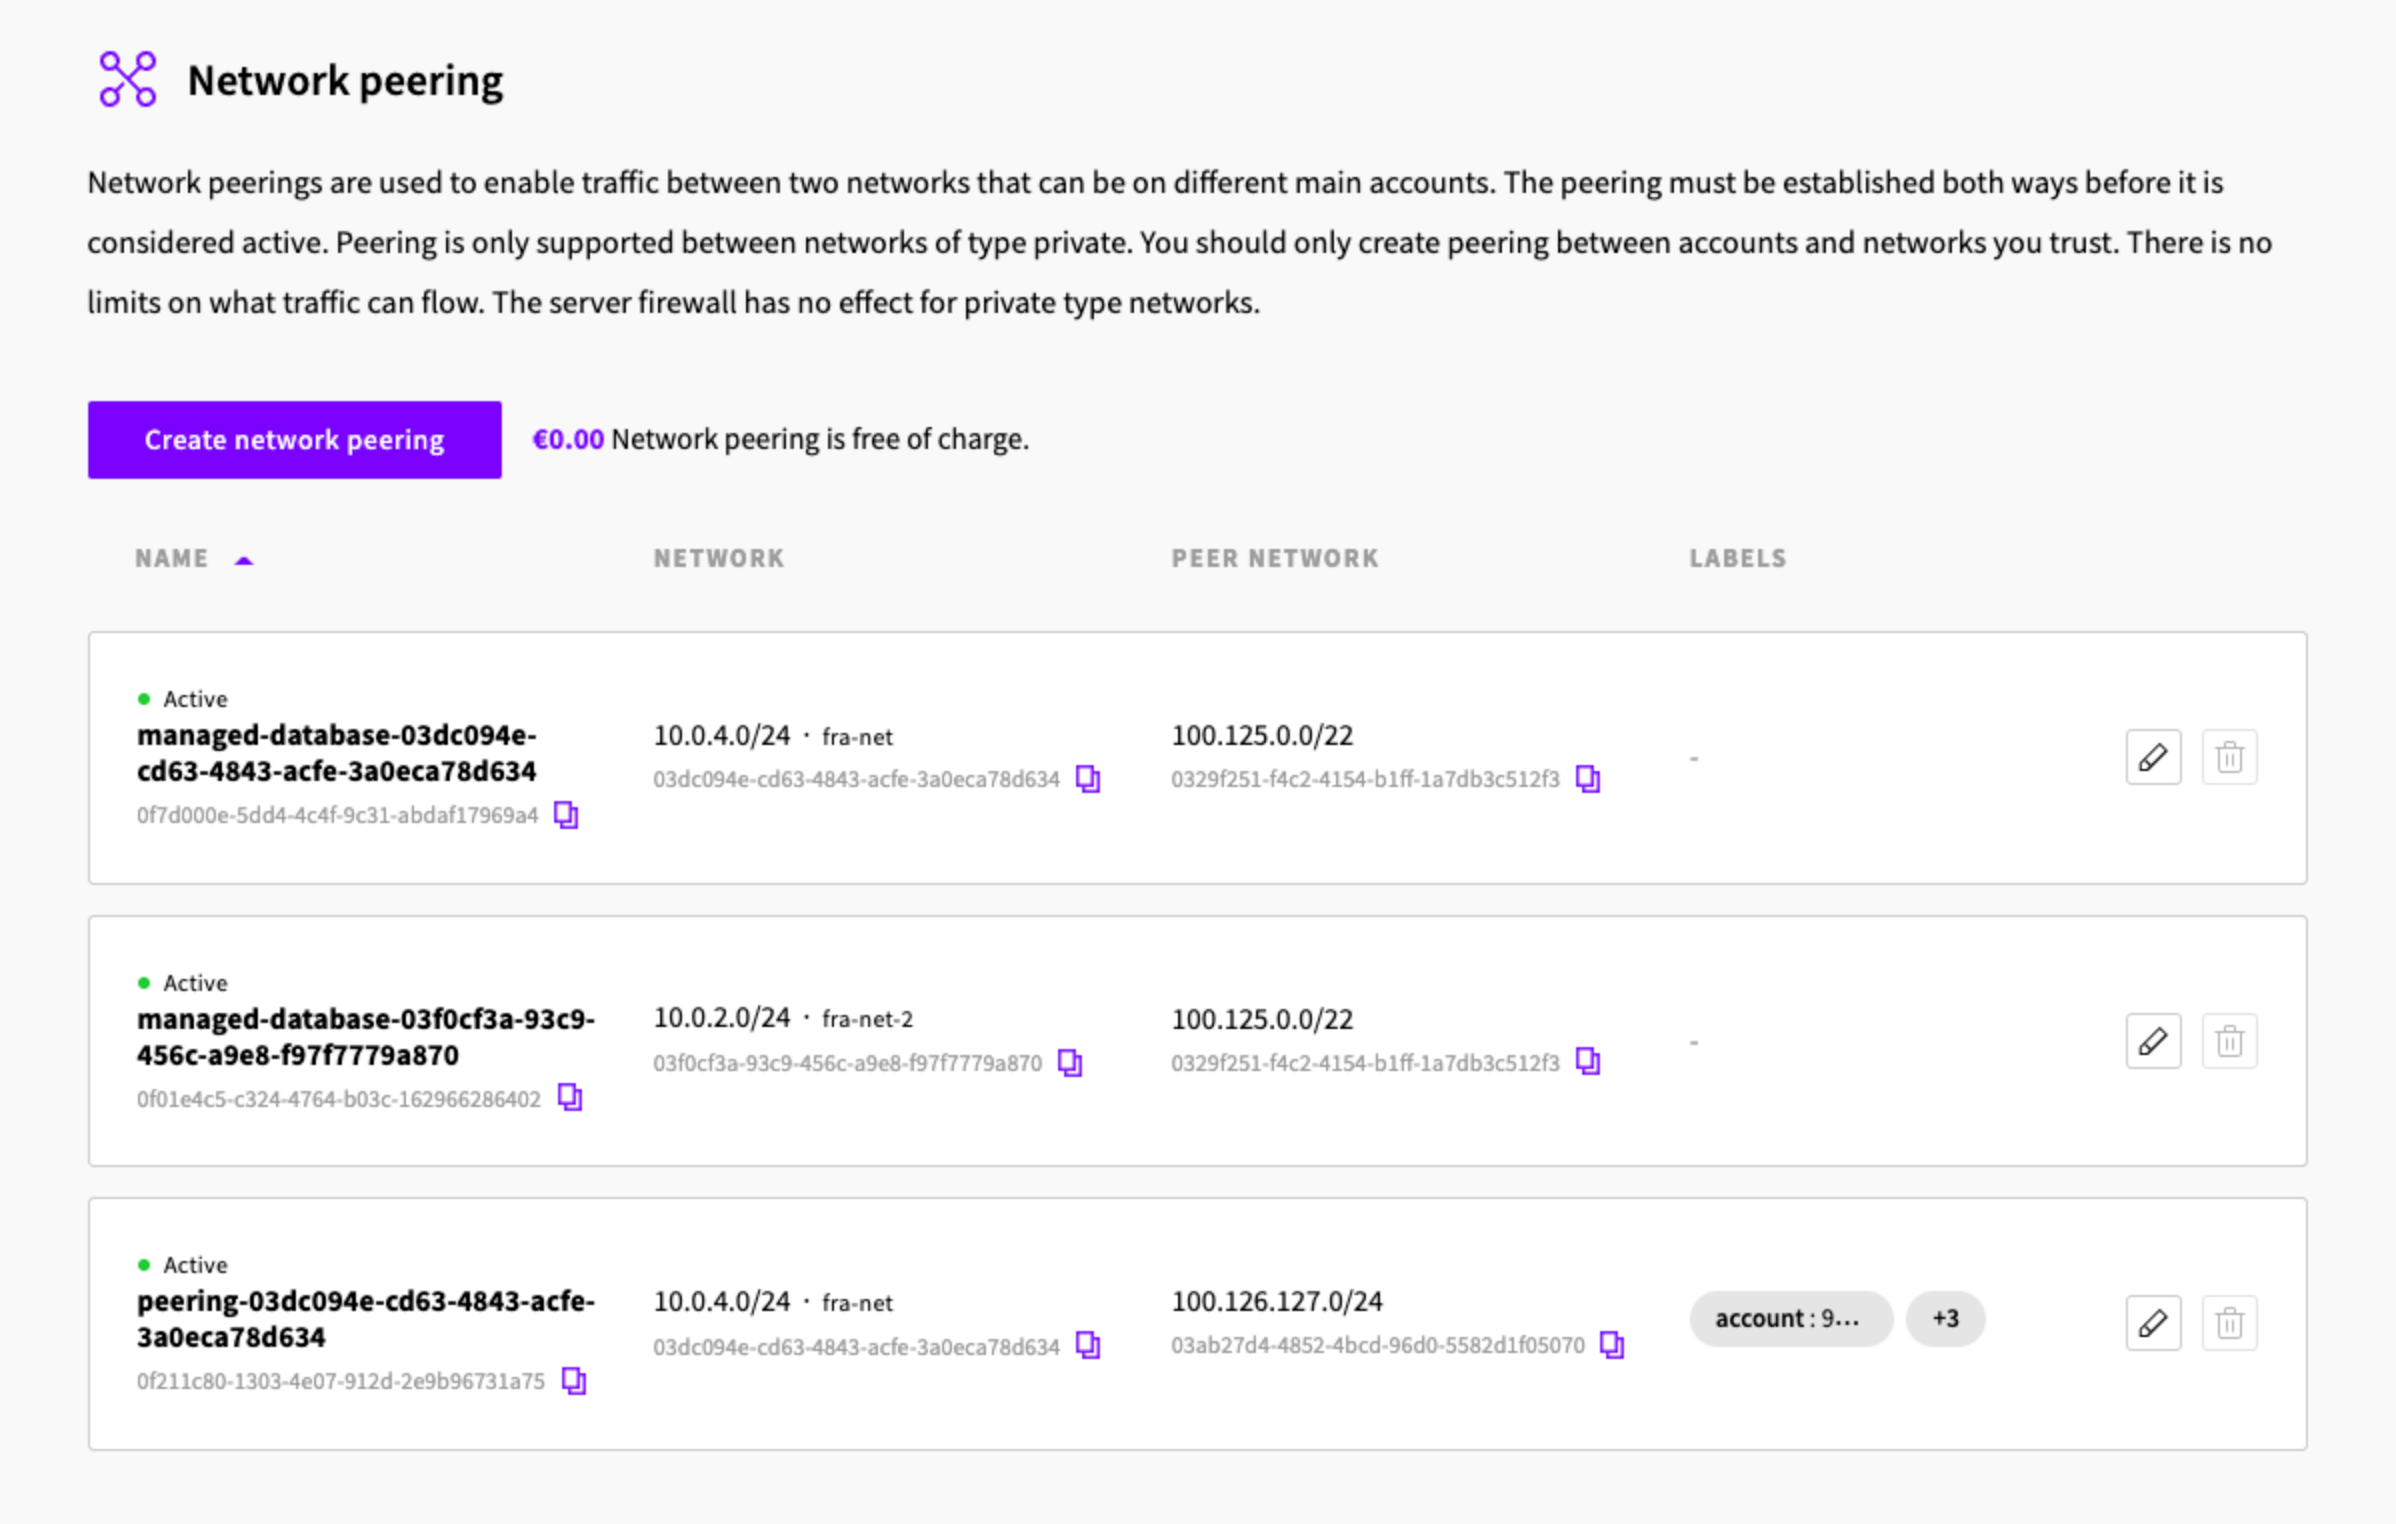Open peering-03dc094e-cd63 peering name

click(365, 1319)
